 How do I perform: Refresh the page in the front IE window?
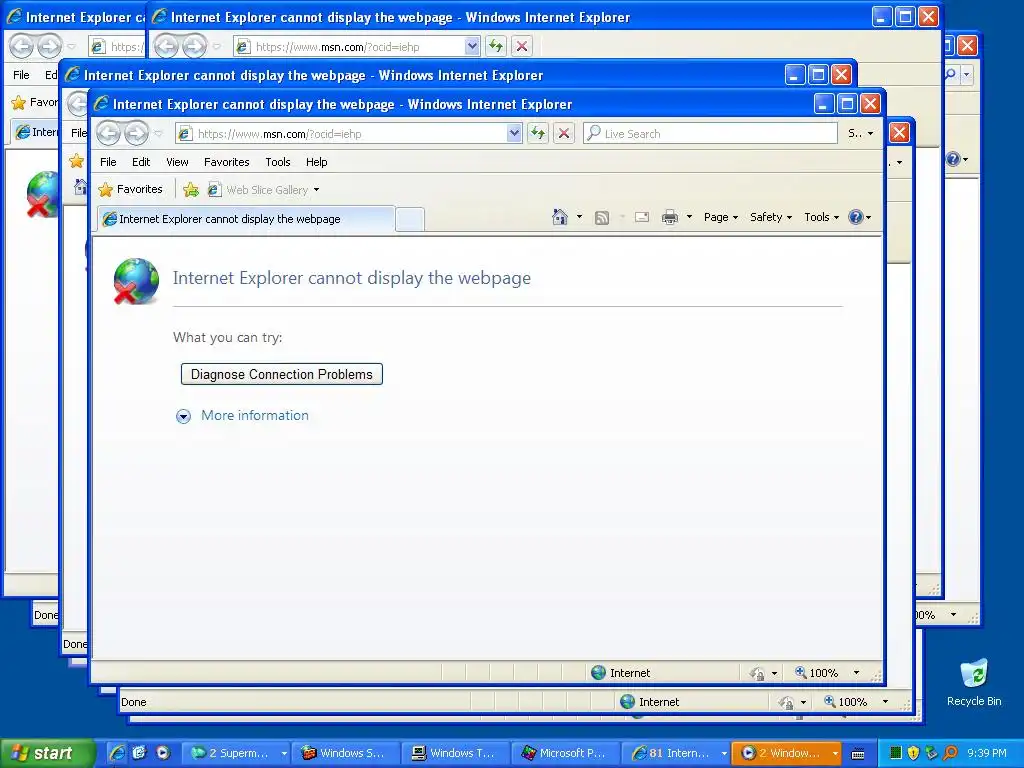coord(537,134)
